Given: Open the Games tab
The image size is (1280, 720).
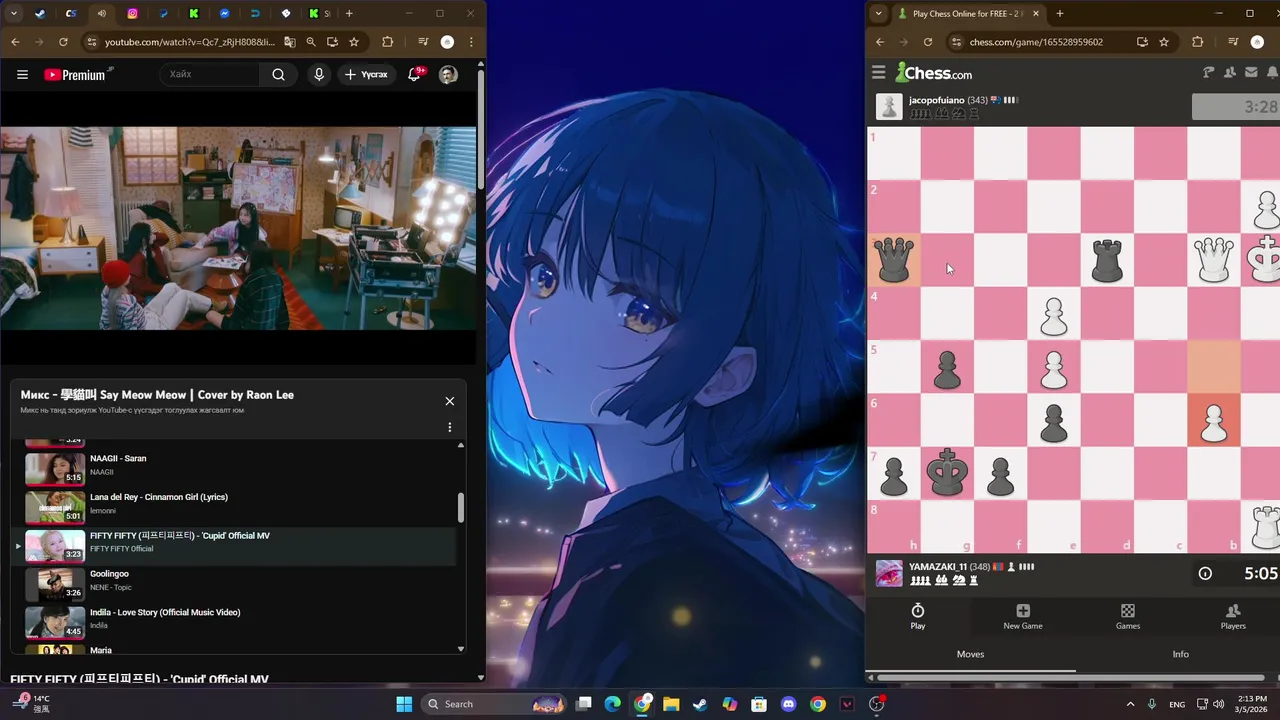Looking at the screenshot, I should (x=1128, y=616).
